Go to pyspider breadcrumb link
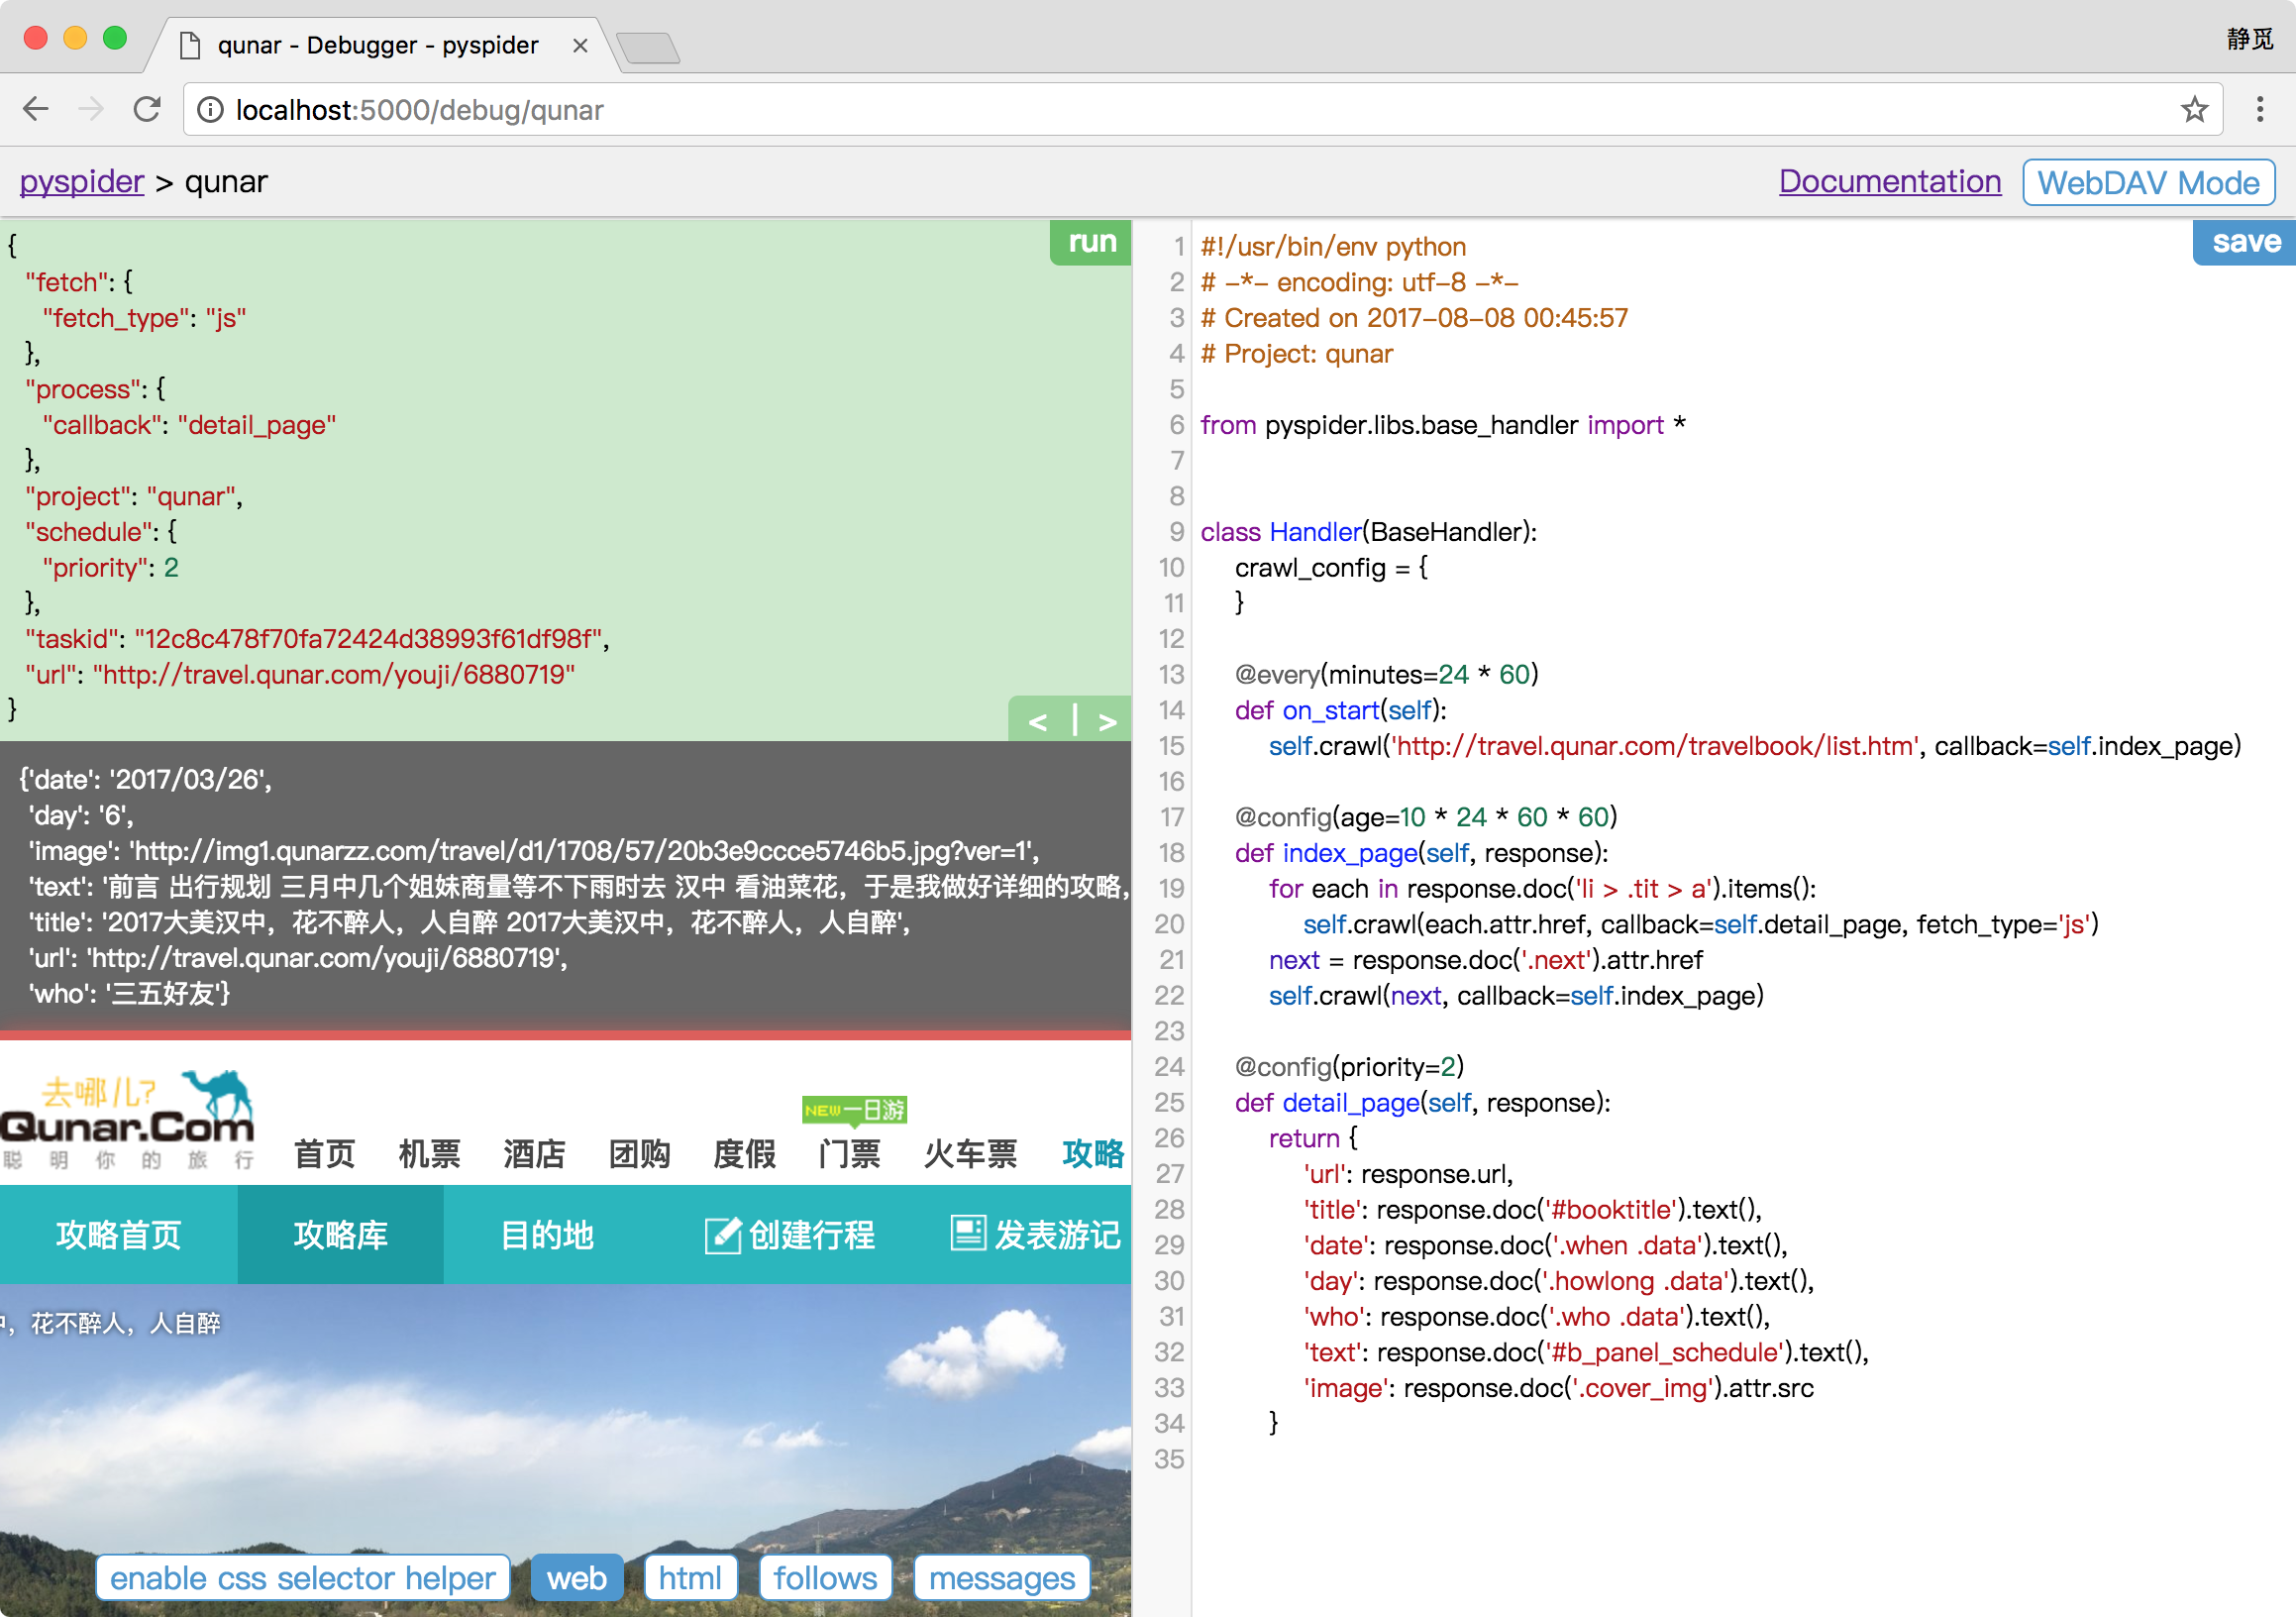Screen dimensions: 2296x1617 pos(82,181)
